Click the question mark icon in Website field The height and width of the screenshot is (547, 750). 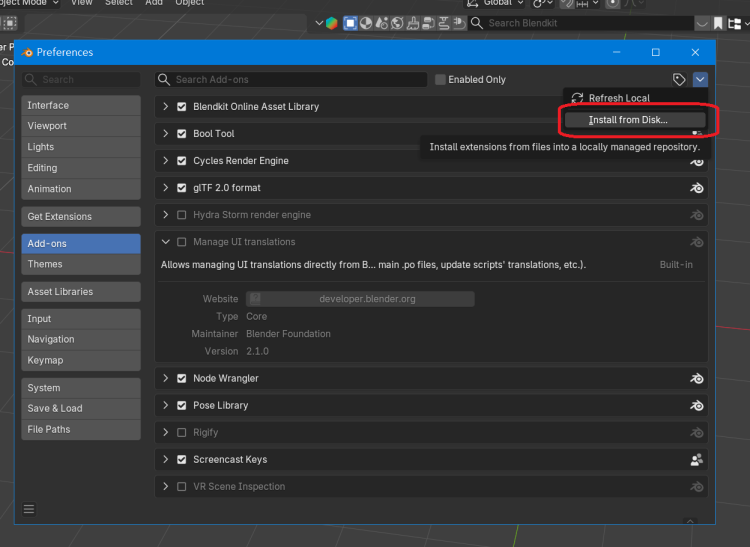click(x=255, y=299)
